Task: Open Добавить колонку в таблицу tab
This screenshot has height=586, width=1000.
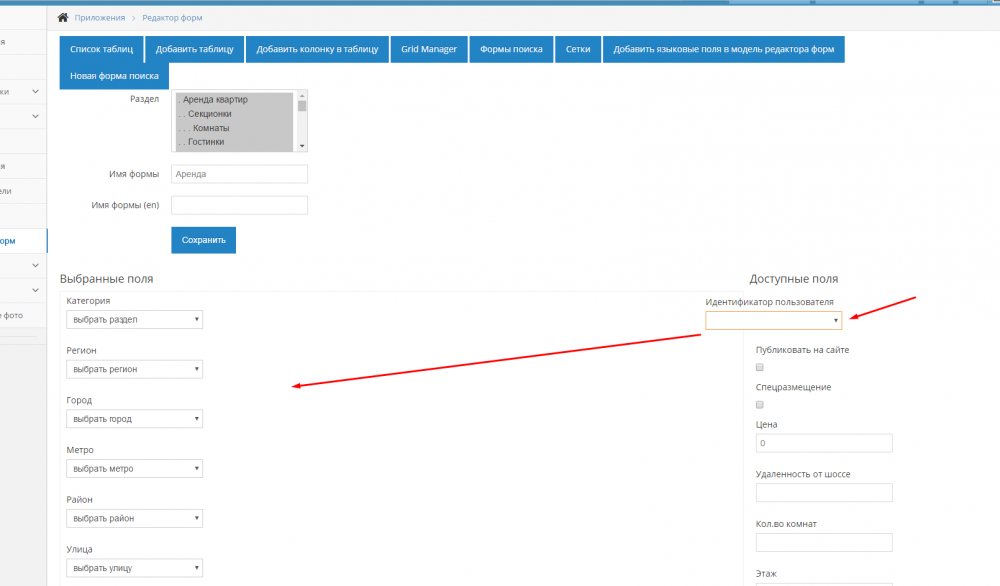Action: click(x=317, y=49)
